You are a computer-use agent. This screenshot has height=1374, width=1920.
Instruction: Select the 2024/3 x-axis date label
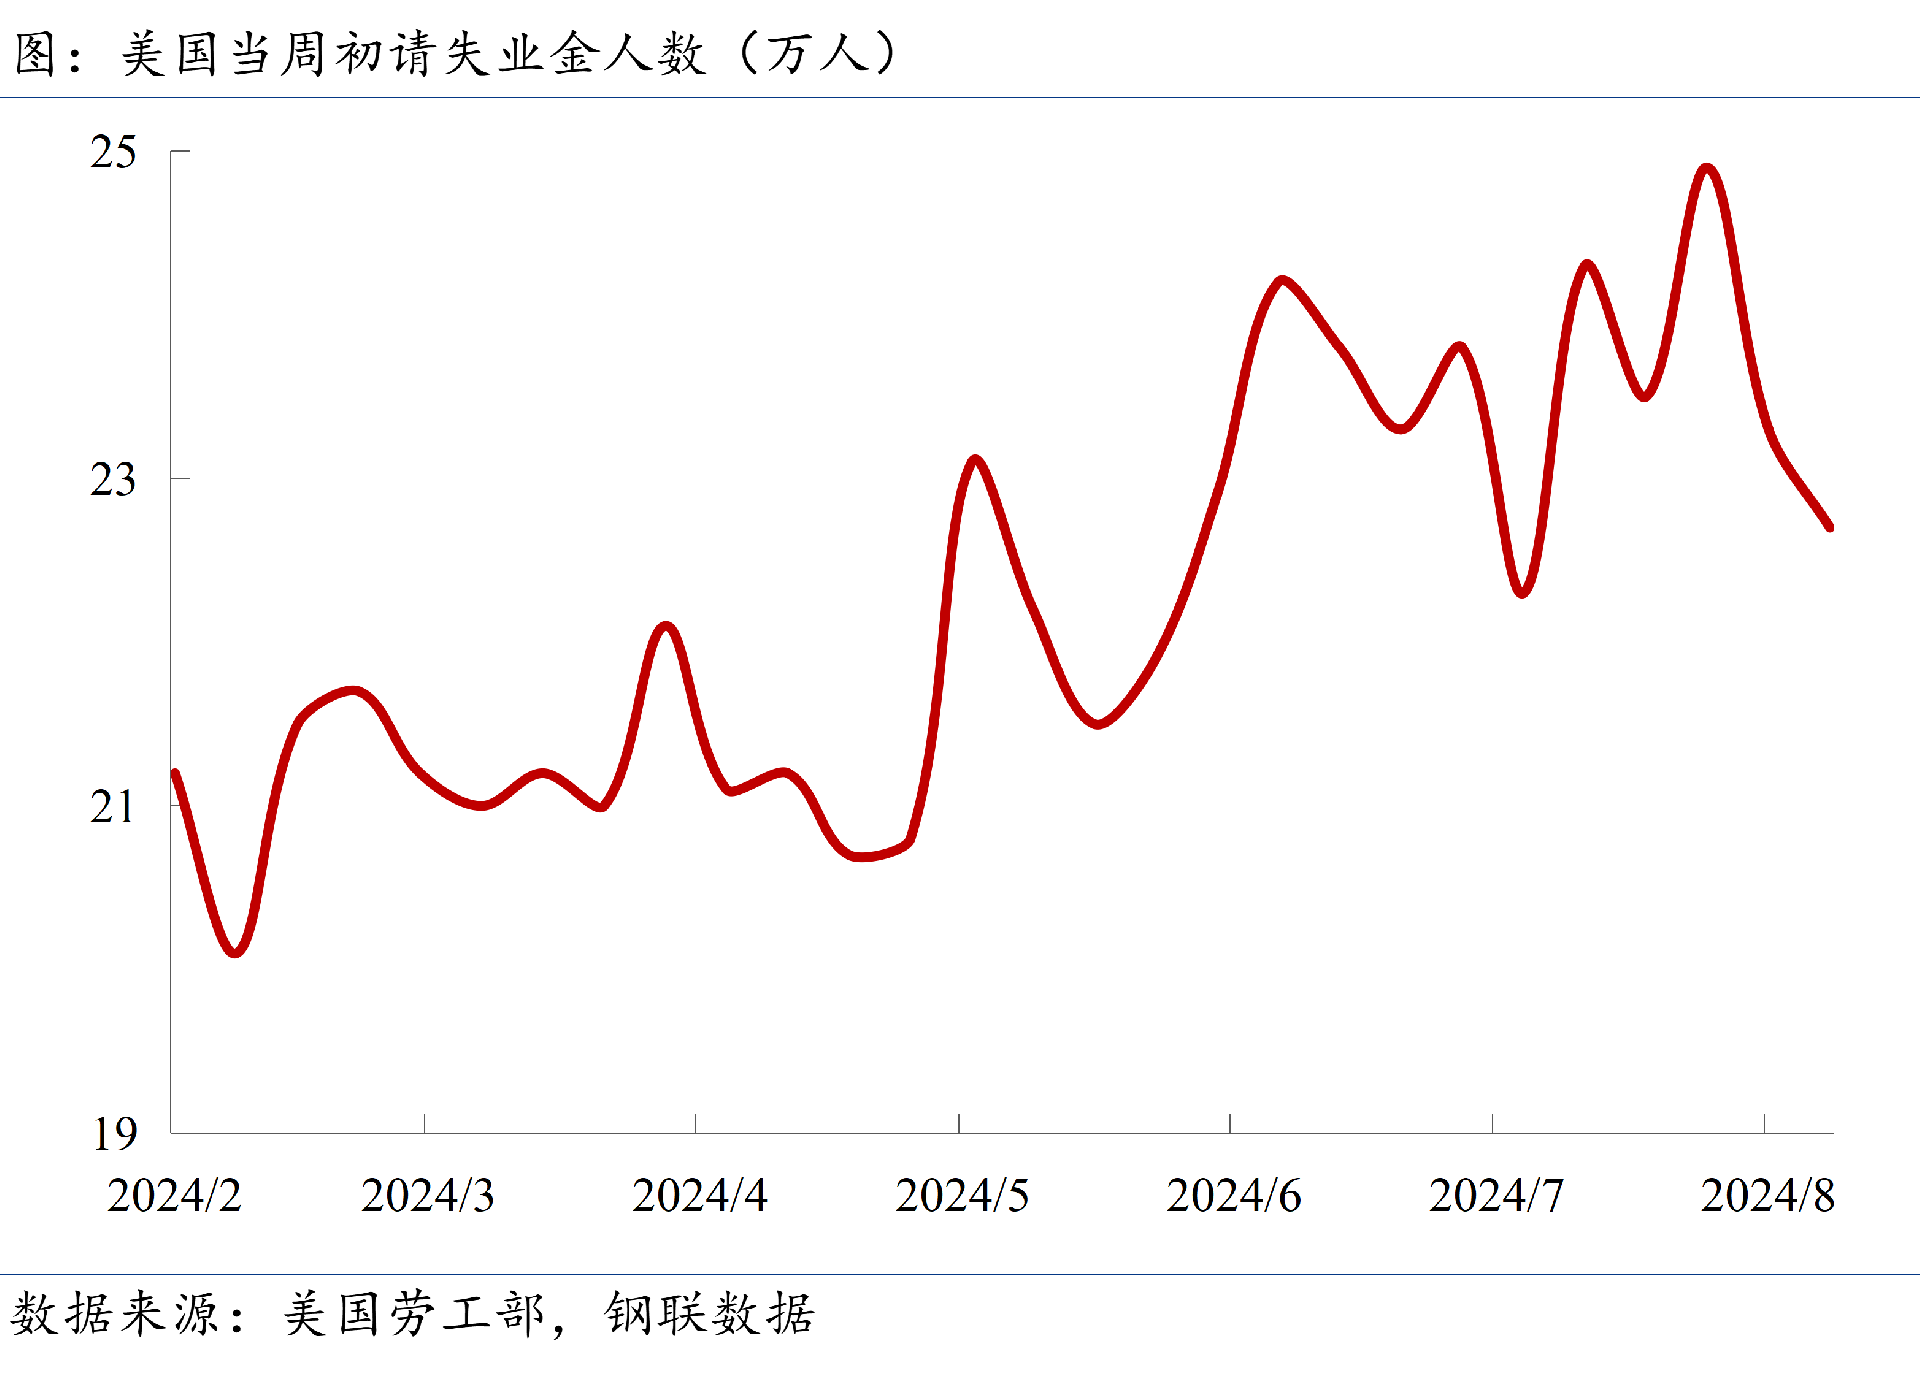[427, 1196]
